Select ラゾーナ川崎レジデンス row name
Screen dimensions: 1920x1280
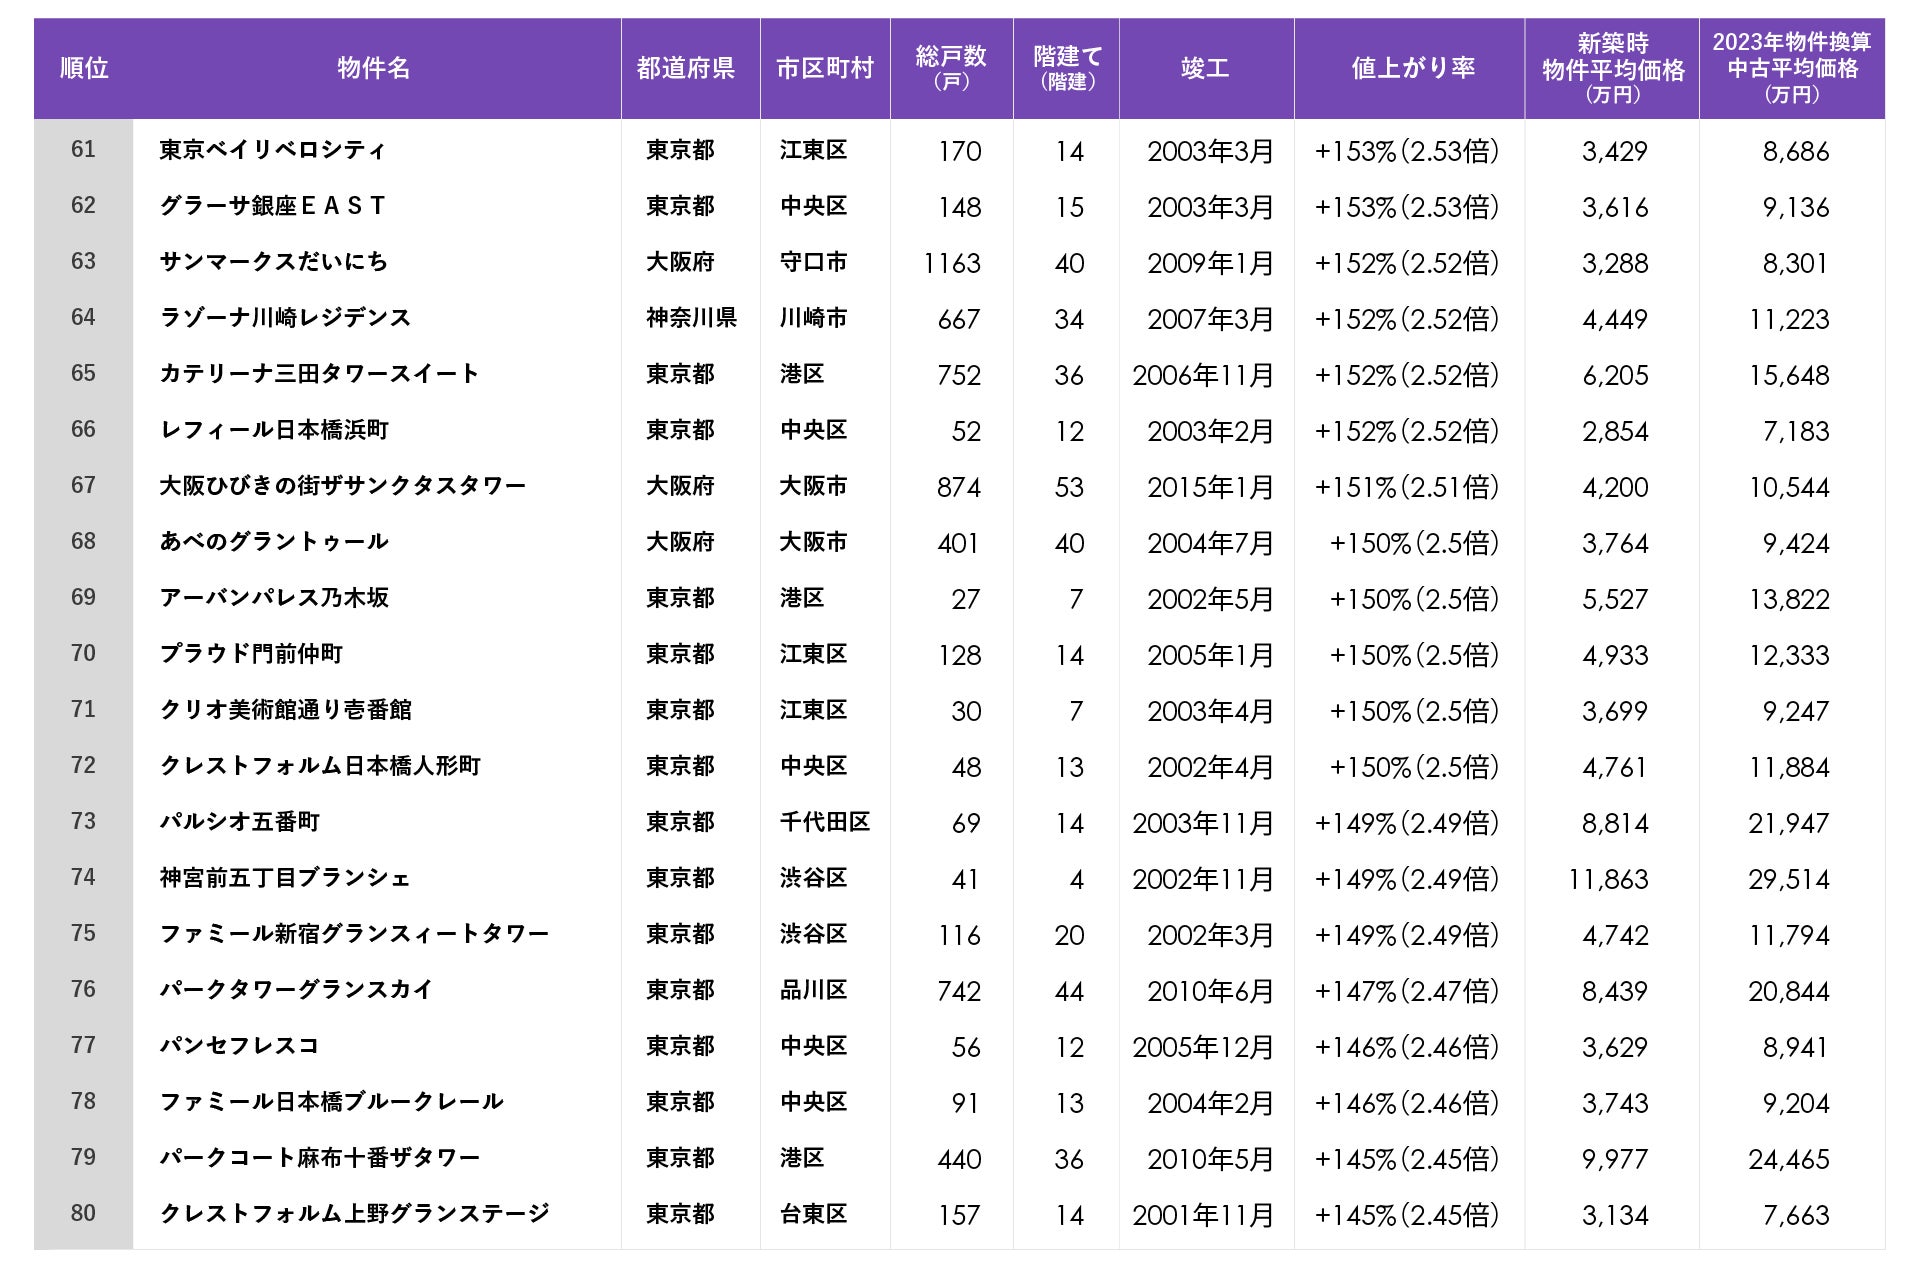tap(285, 318)
